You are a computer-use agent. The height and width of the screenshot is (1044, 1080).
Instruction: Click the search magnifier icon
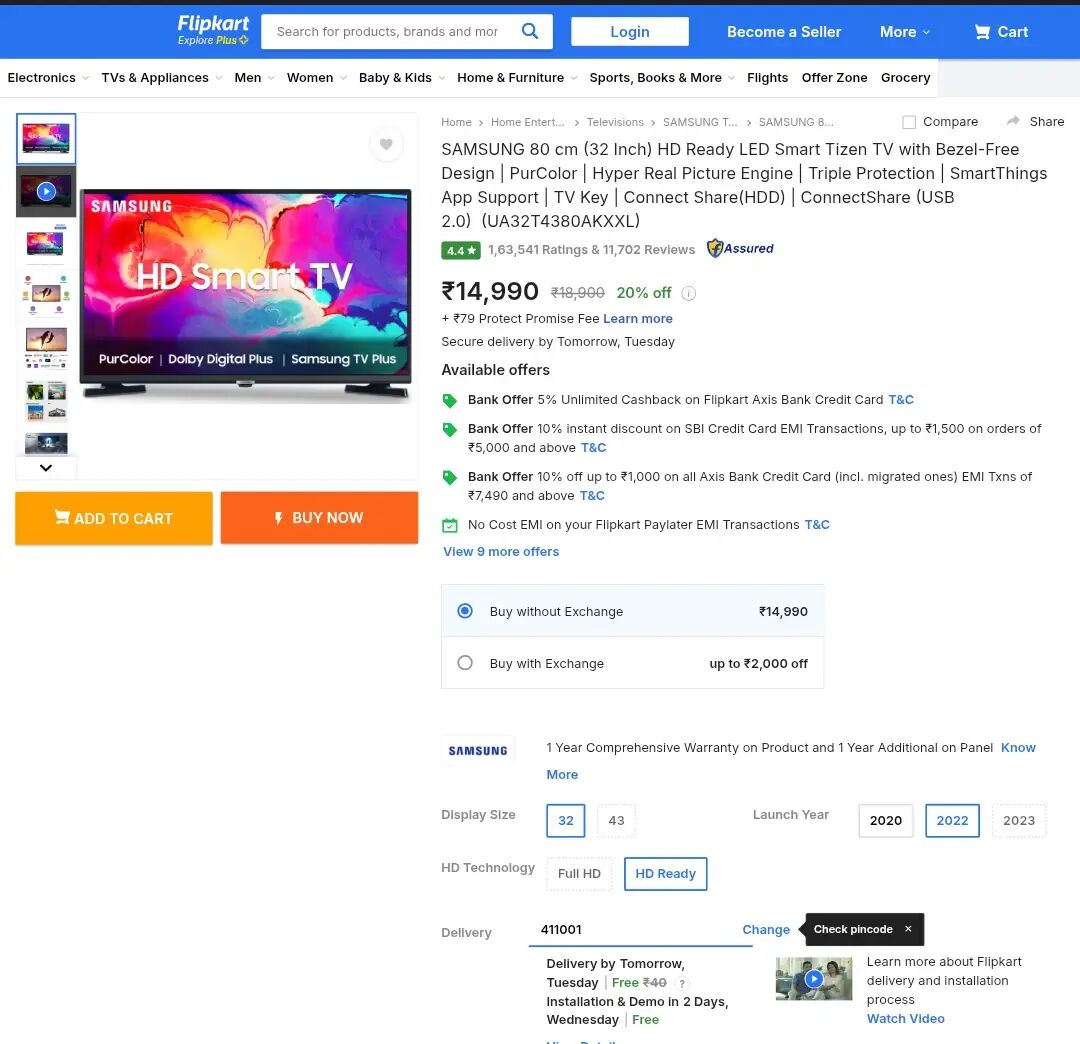(x=530, y=31)
